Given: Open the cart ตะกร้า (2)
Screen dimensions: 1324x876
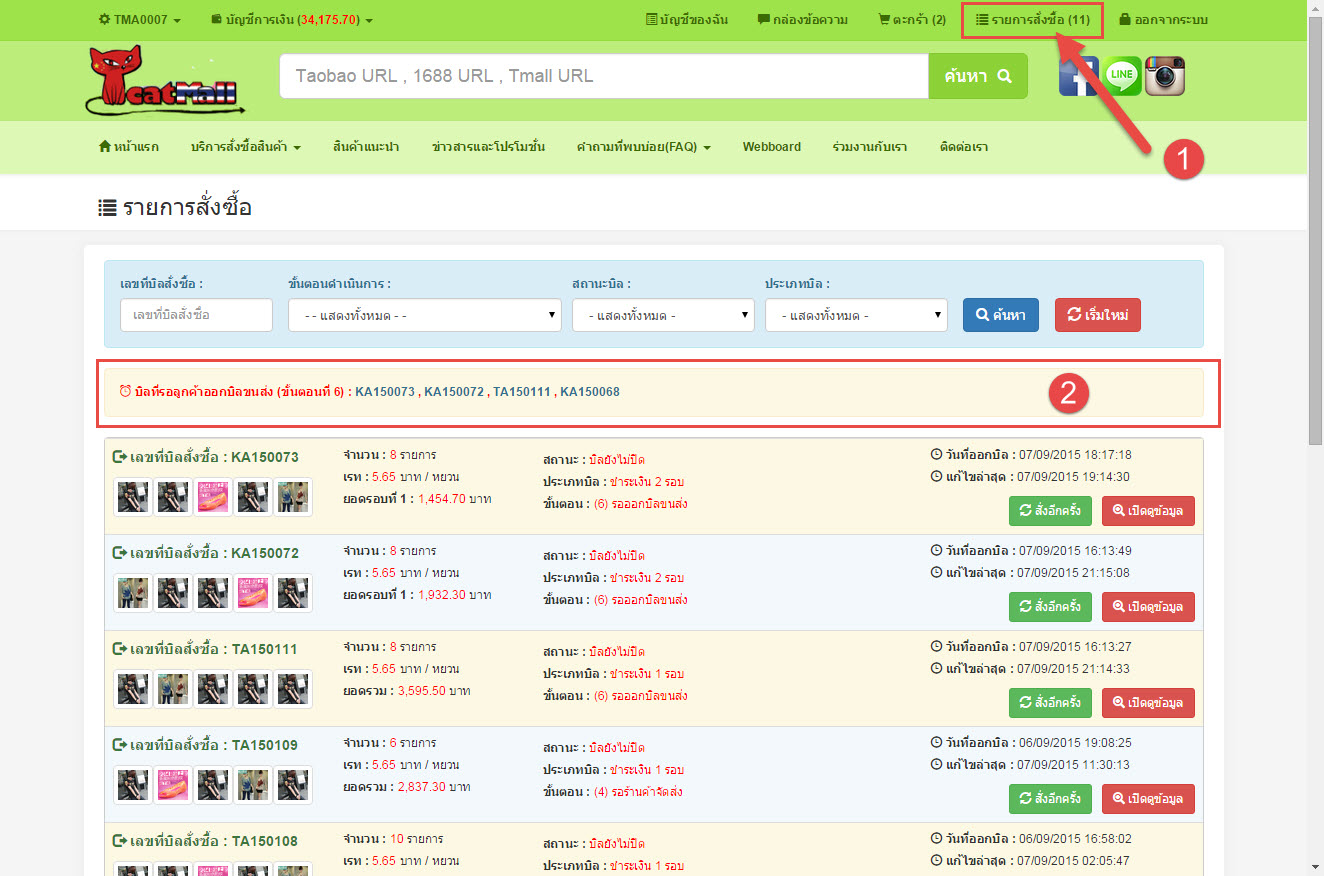Looking at the screenshot, I should pos(911,20).
